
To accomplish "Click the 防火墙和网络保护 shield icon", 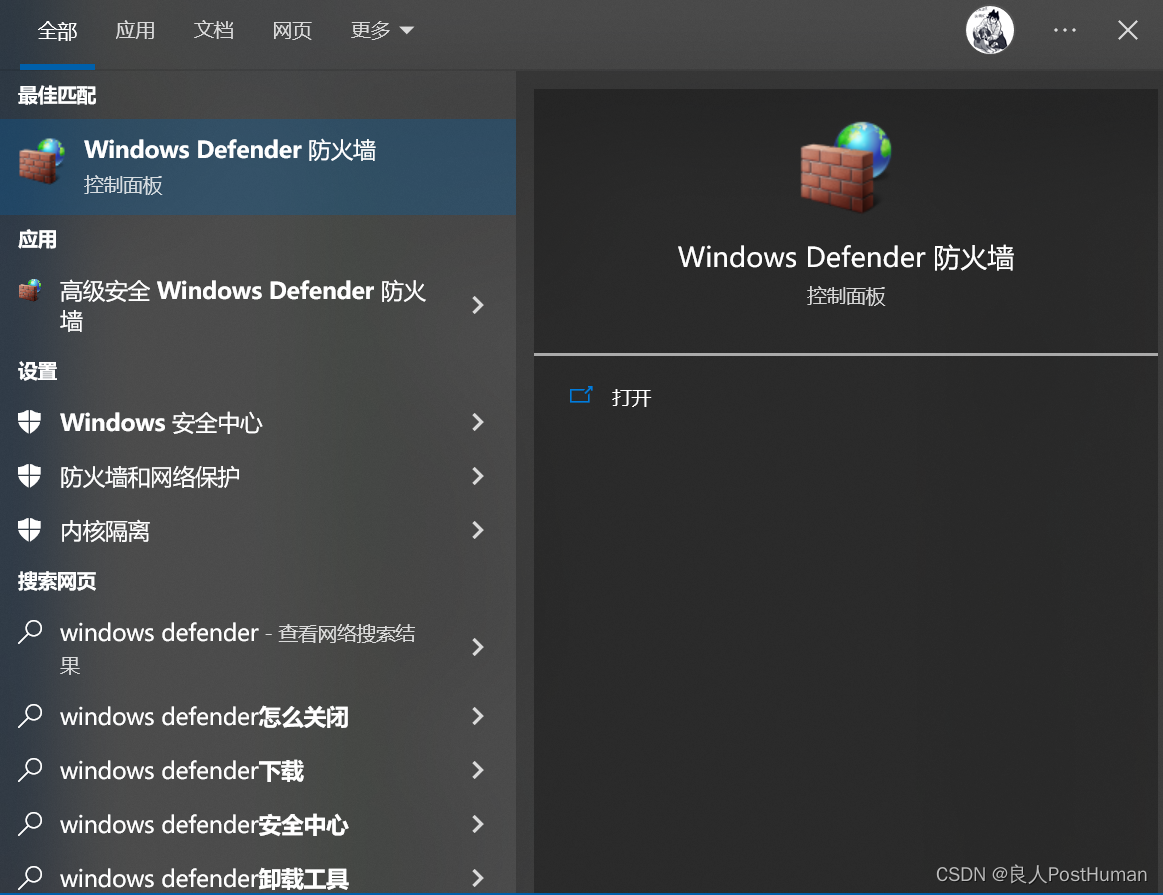I will (28, 476).
